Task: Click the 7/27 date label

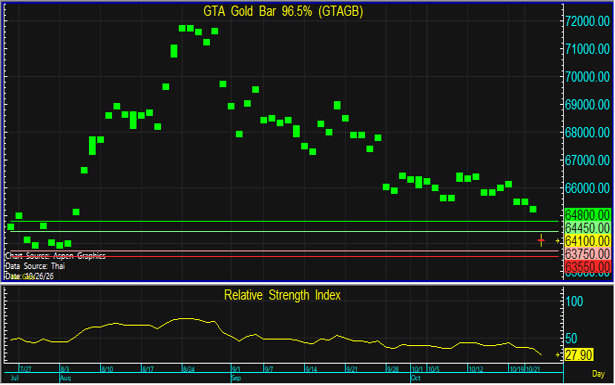Action: (x=25, y=369)
